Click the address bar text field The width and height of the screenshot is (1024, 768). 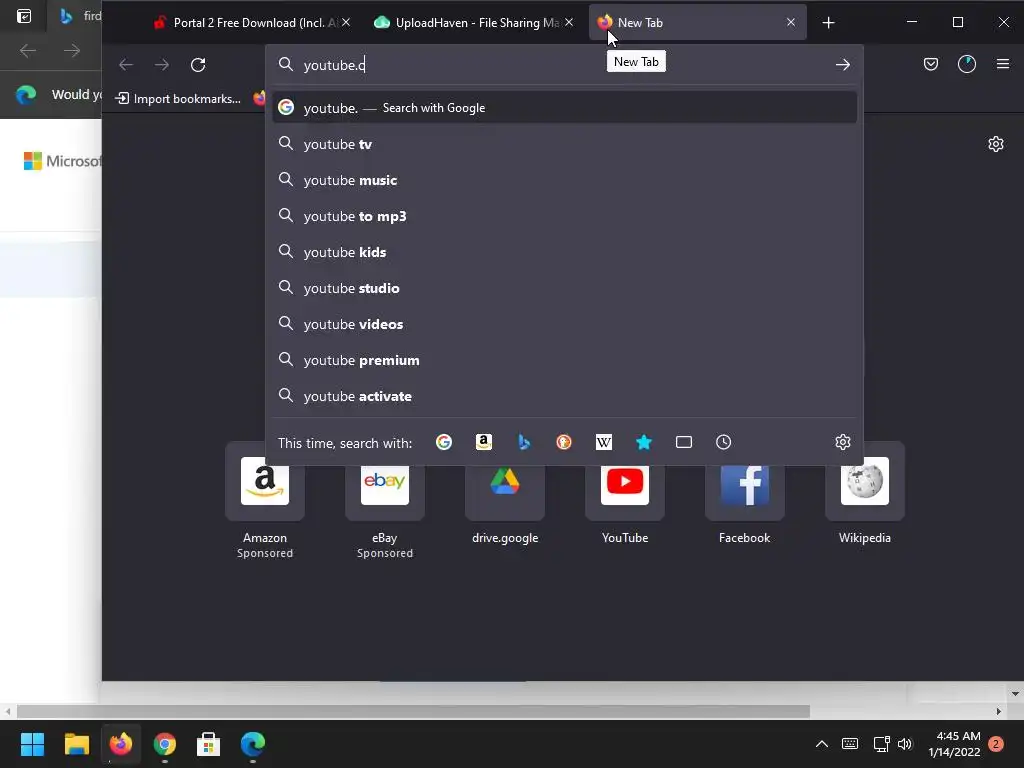coord(562,65)
